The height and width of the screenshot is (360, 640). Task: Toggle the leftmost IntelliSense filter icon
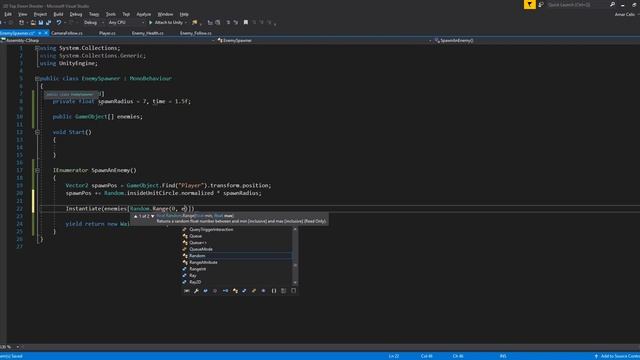[x=187, y=291]
